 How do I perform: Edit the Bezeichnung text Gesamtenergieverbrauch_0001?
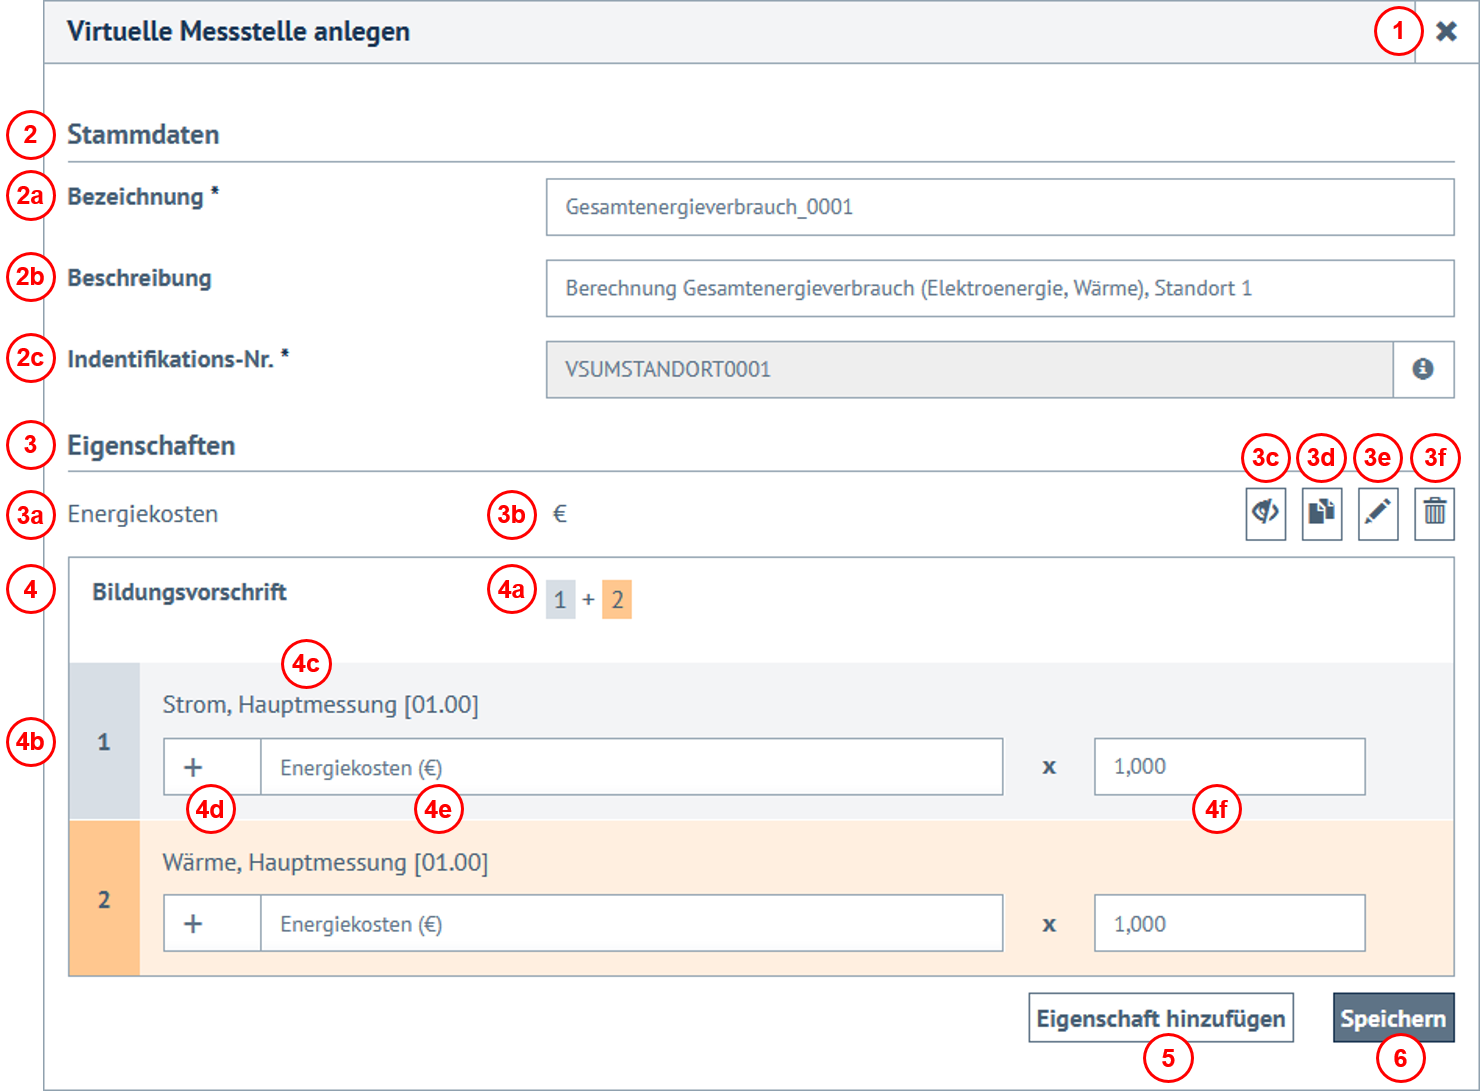[999, 207]
